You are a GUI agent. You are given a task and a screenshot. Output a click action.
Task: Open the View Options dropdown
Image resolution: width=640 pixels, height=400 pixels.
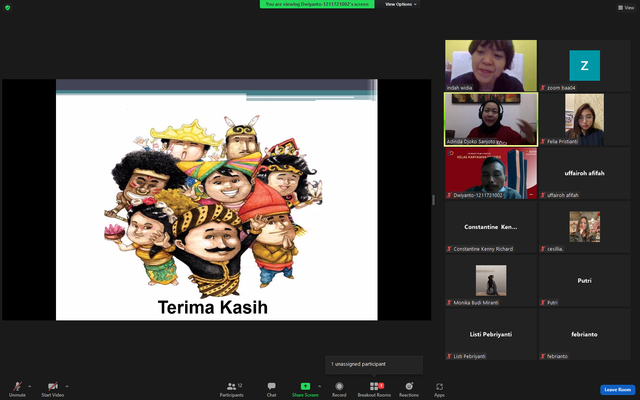pos(401,4)
